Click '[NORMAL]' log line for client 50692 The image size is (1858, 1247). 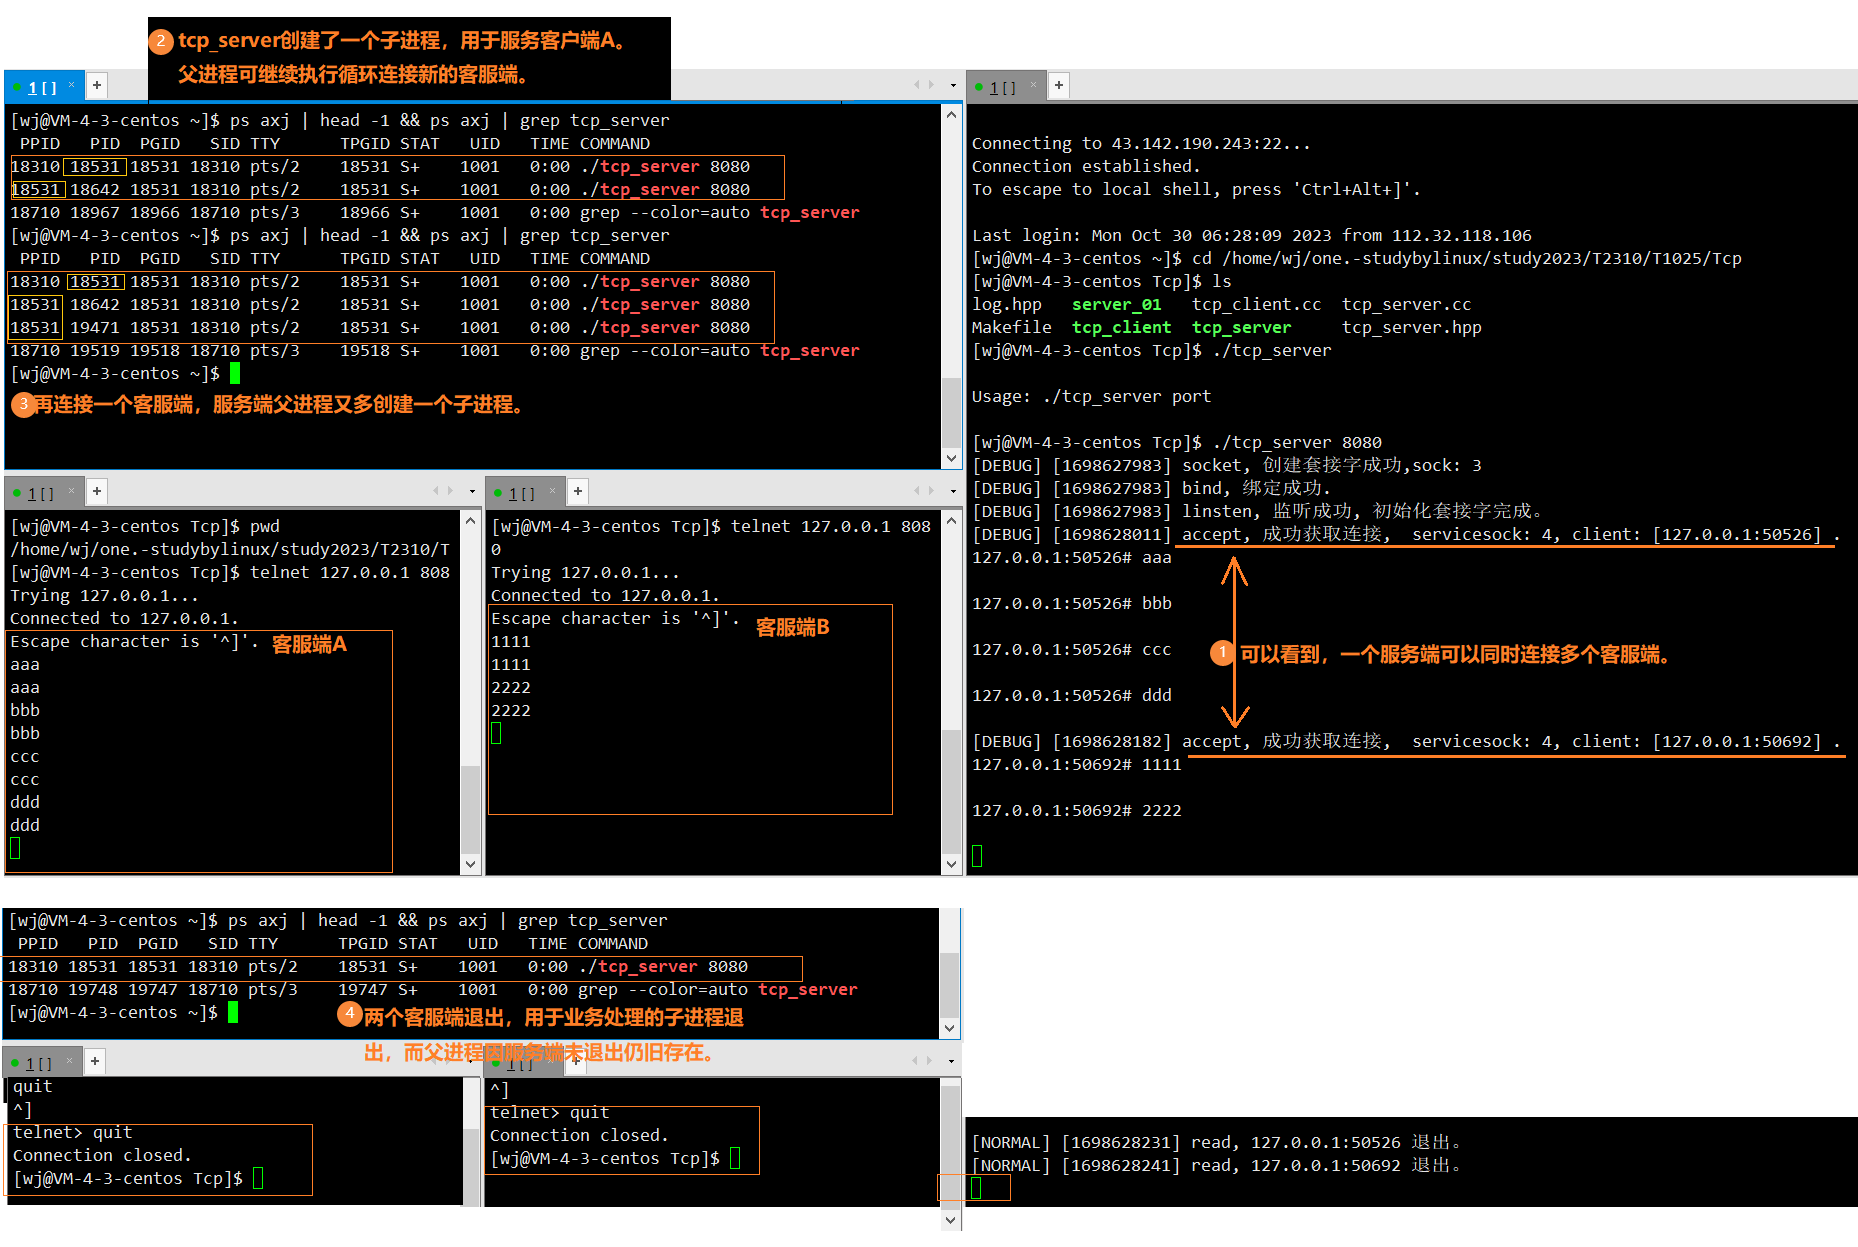pos(1217,1165)
